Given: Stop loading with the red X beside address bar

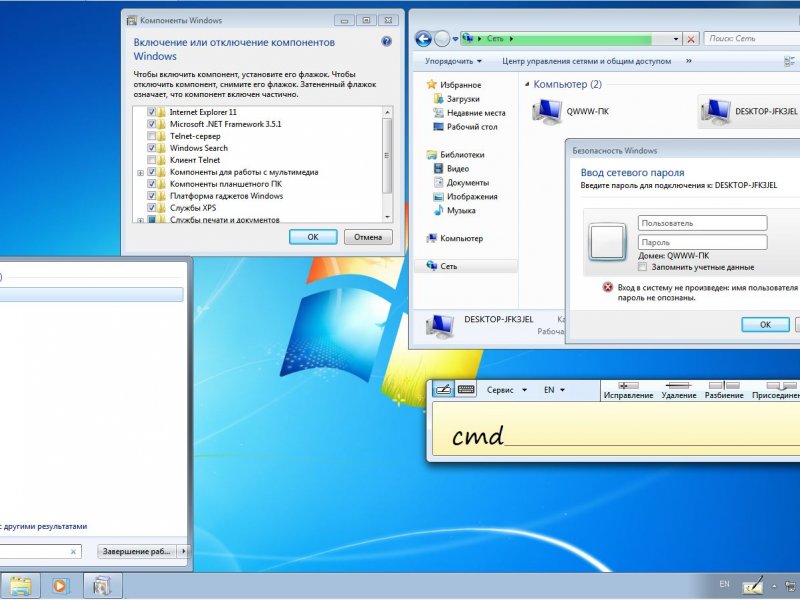Looking at the screenshot, I should (691, 39).
